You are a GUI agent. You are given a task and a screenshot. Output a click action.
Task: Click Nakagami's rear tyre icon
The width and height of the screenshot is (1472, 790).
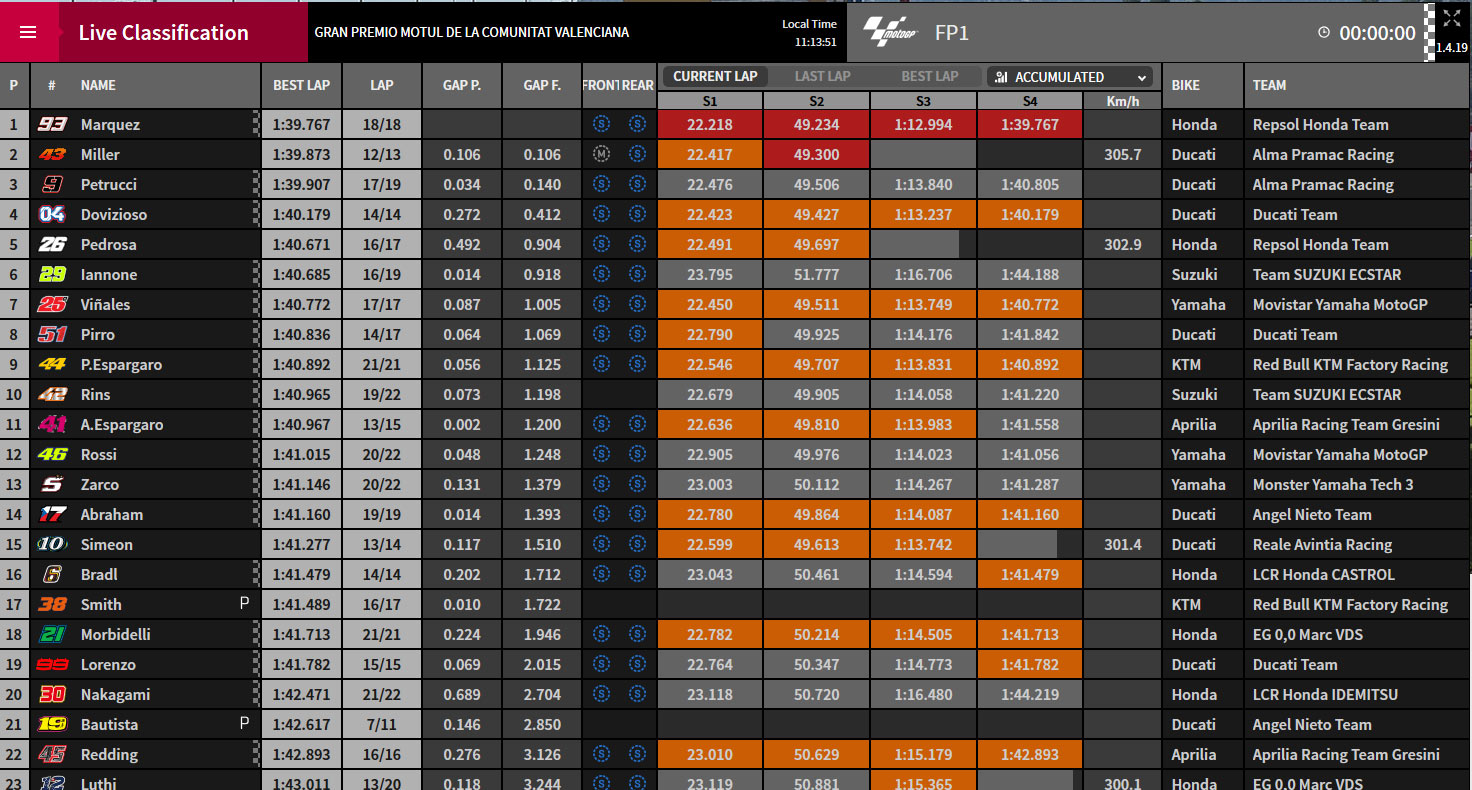pos(637,694)
